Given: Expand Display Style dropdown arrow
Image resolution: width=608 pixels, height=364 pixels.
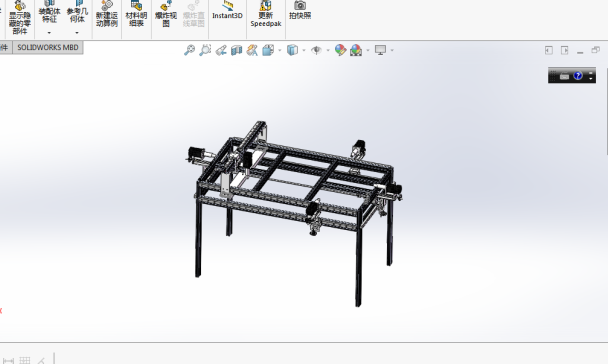Looking at the screenshot, I should coord(304,50).
